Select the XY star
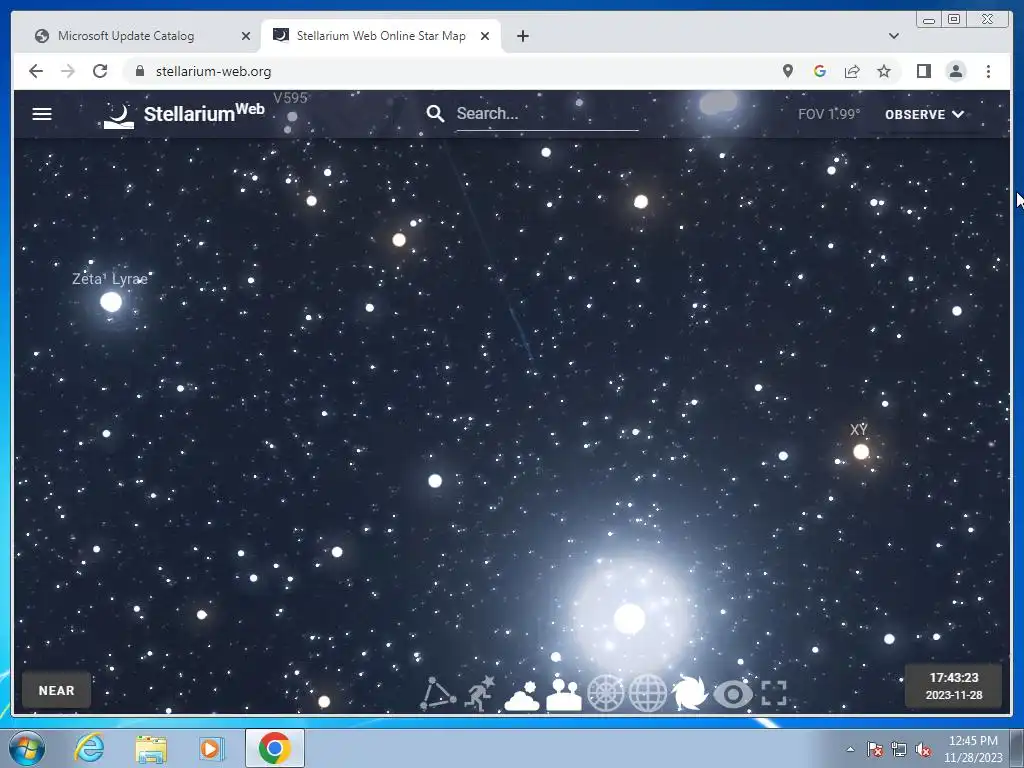This screenshot has height=768, width=1024. pos(861,451)
